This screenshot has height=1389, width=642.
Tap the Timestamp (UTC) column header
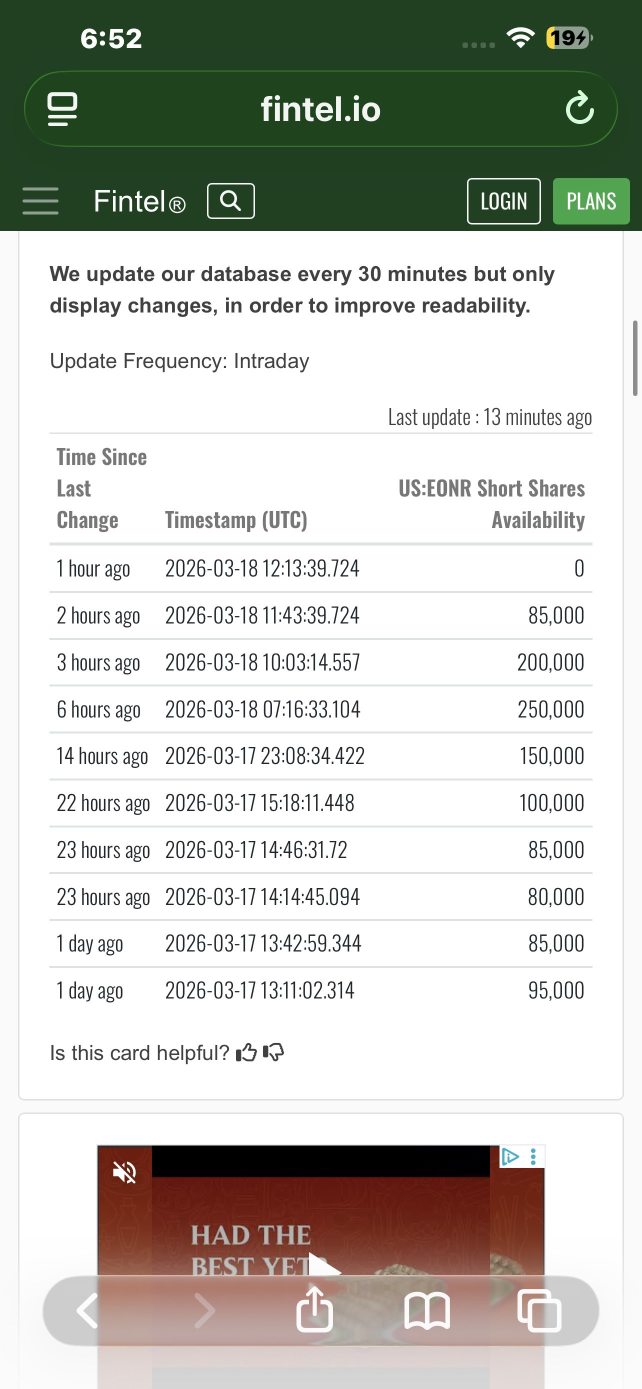point(236,520)
